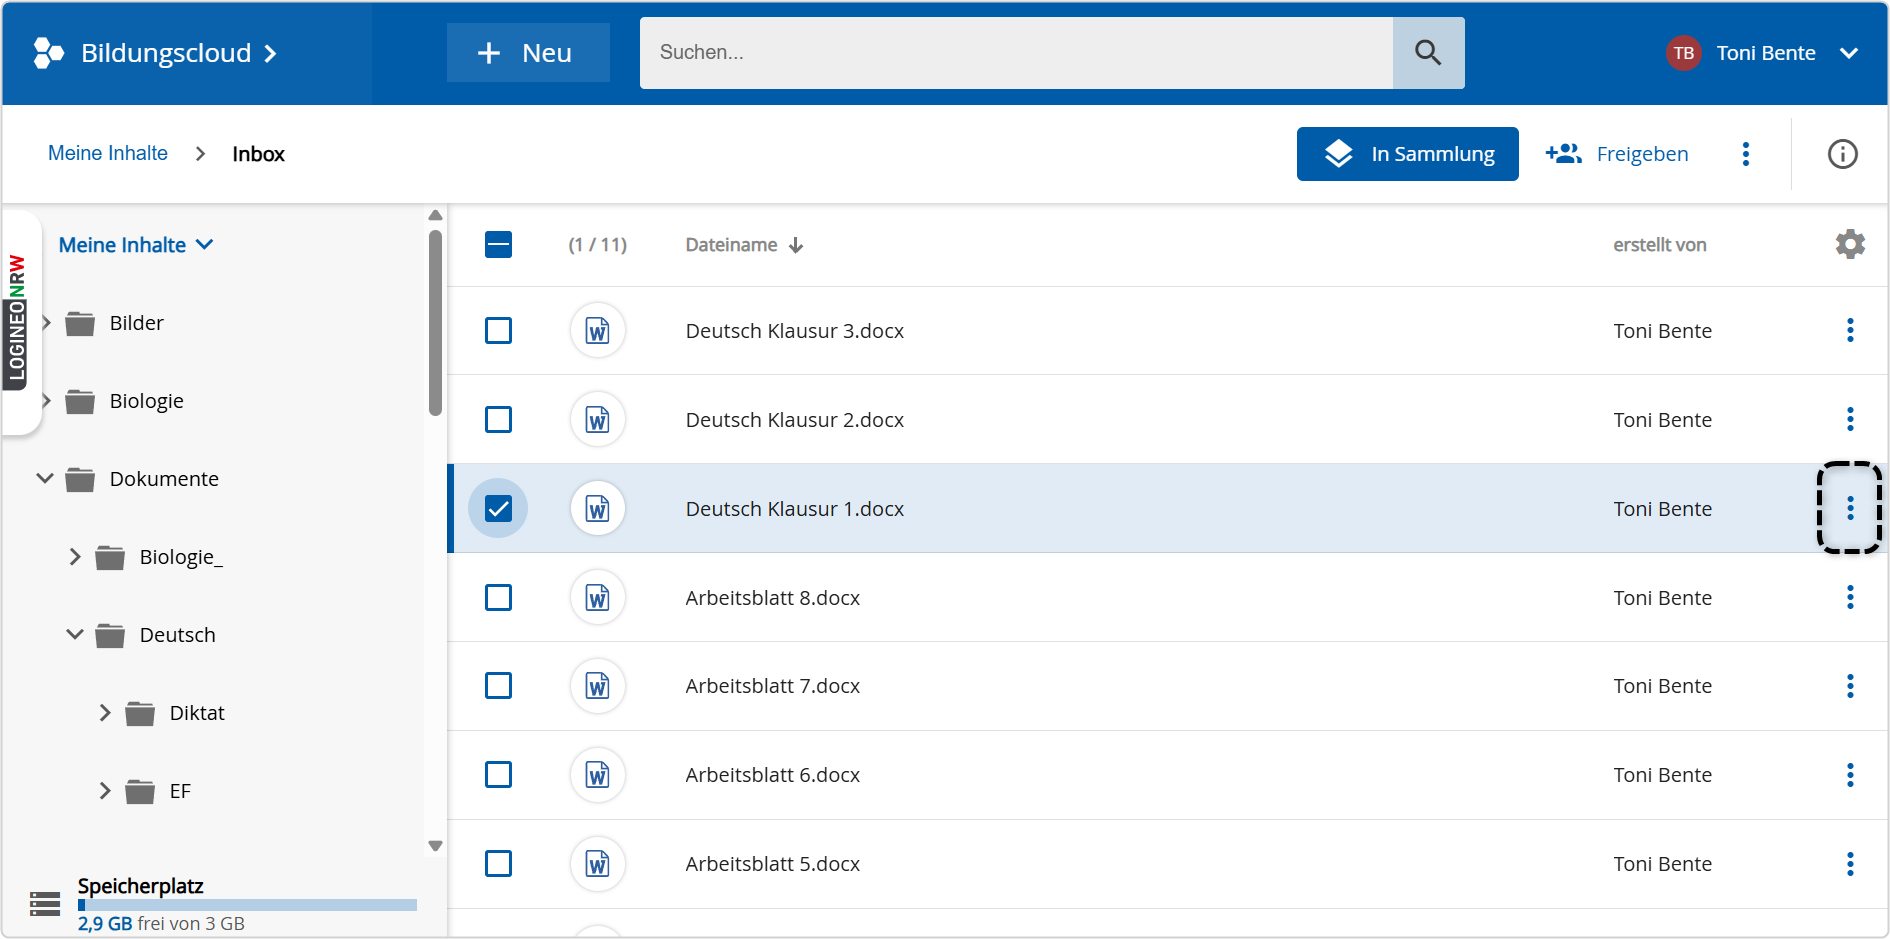The height and width of the screenshot is (939, 1890).
Task: Open the info panel icon
Action: coord(1842,154)
